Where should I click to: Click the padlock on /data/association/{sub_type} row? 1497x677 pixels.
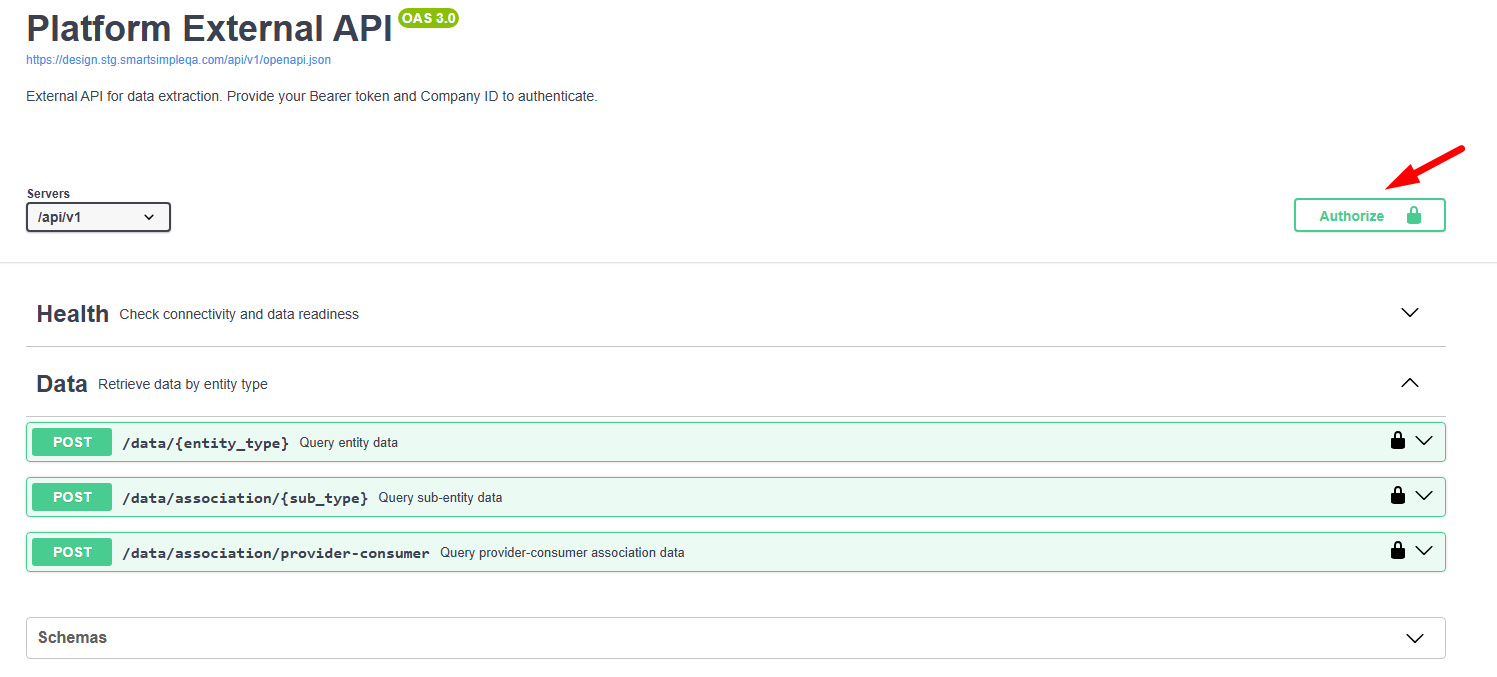click(1398, 496)
